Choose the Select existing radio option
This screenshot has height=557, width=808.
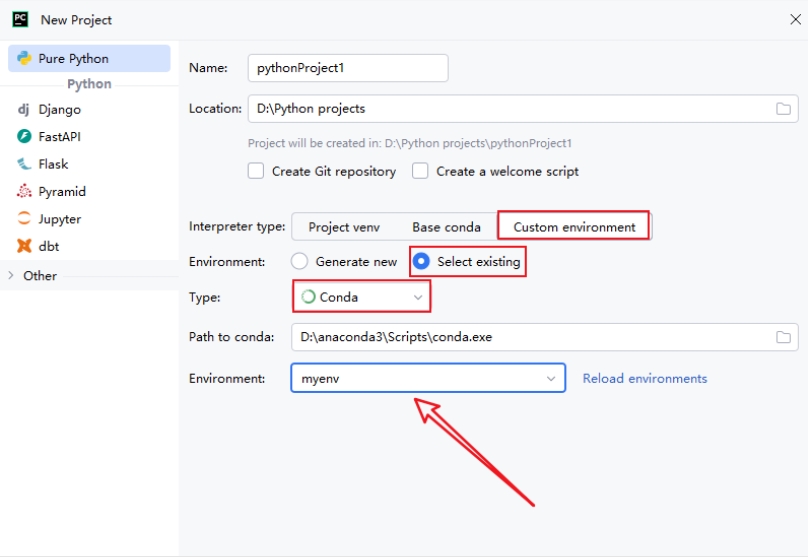click(x=422, y=261)
